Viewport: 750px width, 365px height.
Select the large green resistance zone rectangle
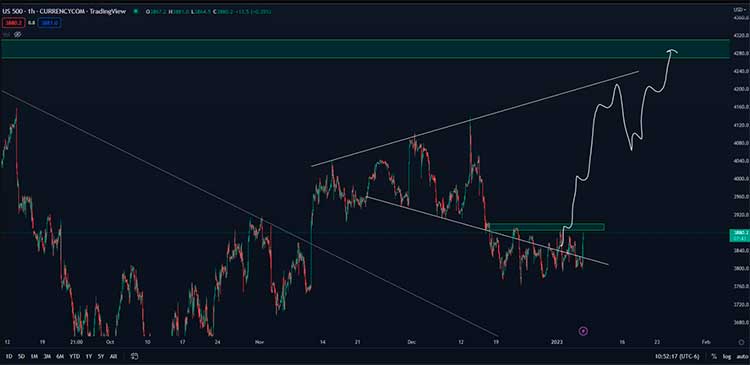365,49
